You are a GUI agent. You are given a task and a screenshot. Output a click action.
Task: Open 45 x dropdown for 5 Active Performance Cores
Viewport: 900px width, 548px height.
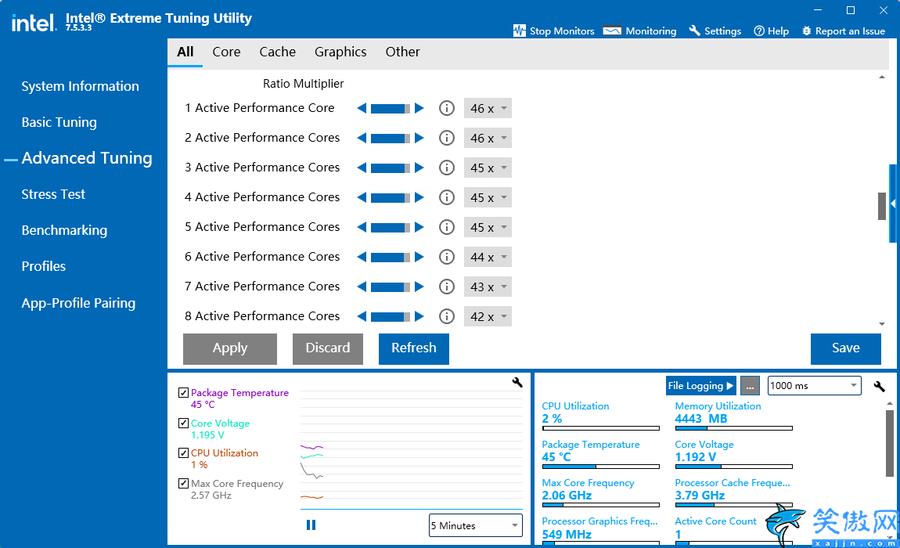(x=487, y=227)
